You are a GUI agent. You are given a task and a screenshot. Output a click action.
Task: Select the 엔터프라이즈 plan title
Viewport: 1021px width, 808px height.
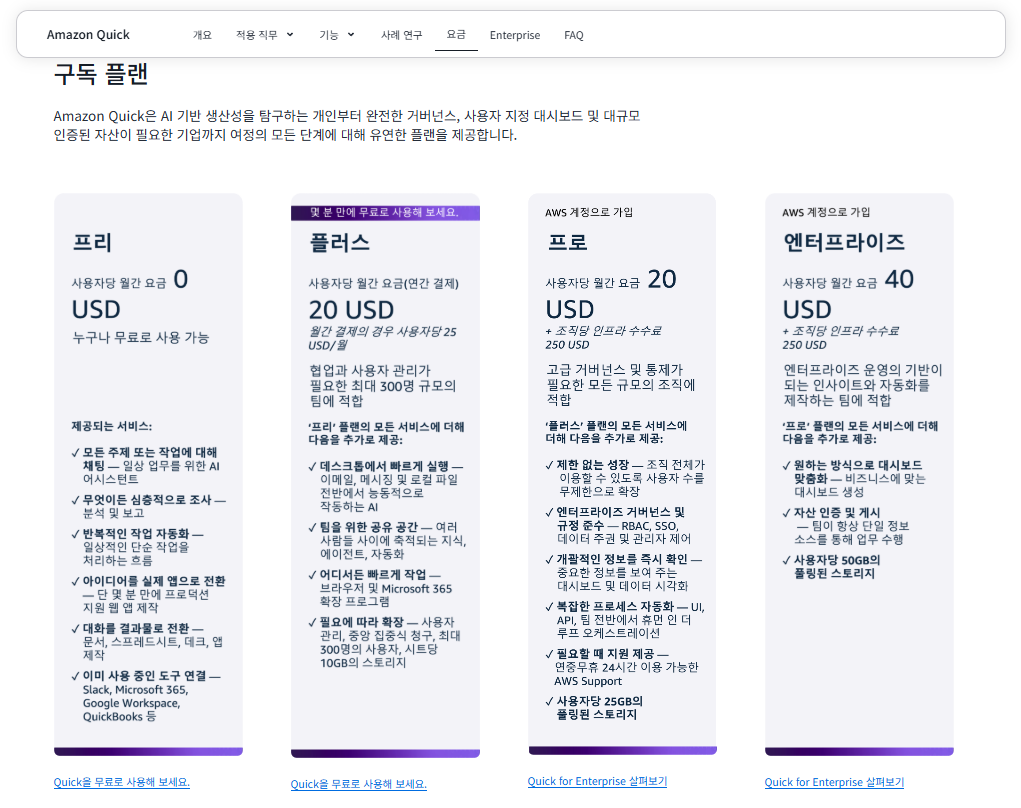[844, 242]
